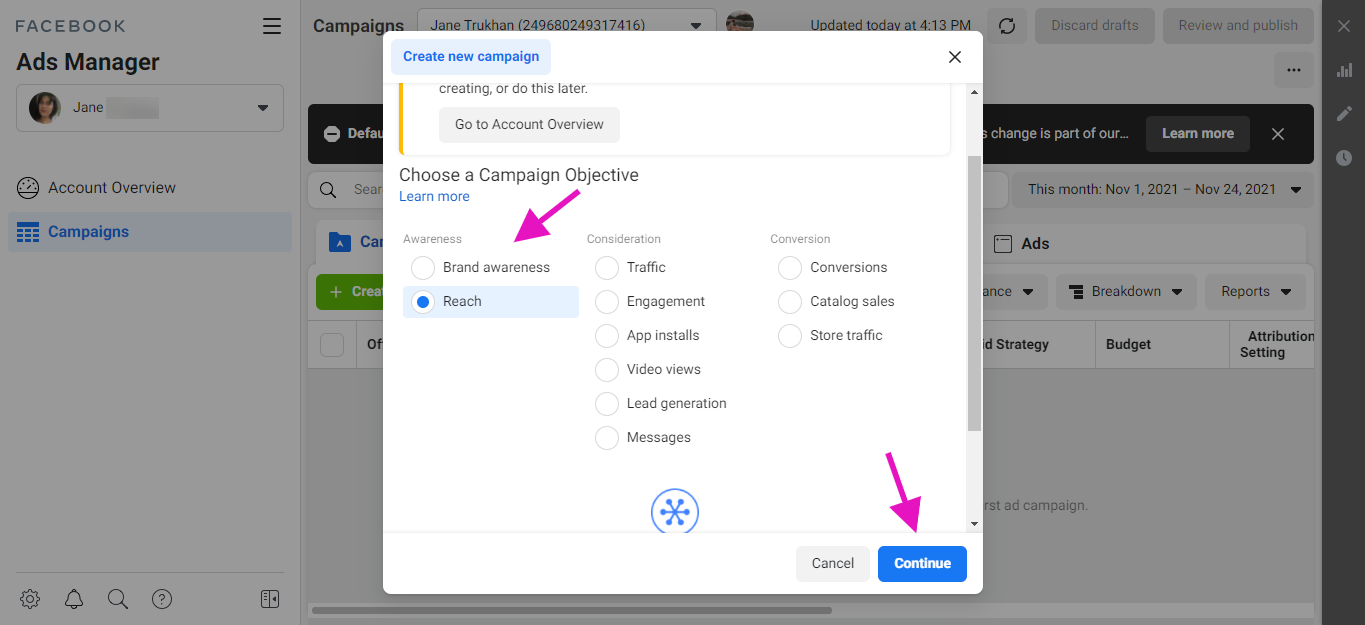Click the clock history icon

(1344, 158)
